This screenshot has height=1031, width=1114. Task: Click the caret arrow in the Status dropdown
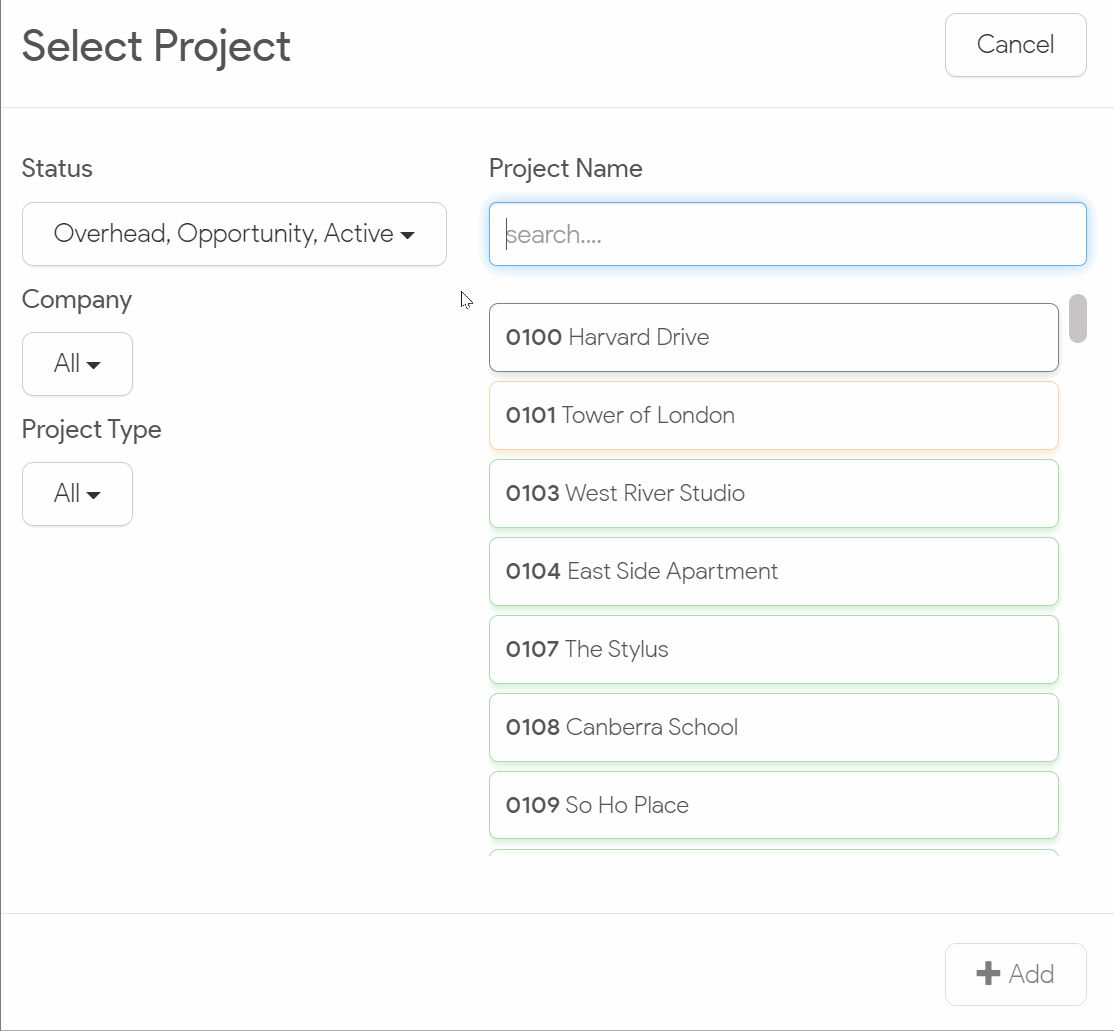tap(407, 235)
